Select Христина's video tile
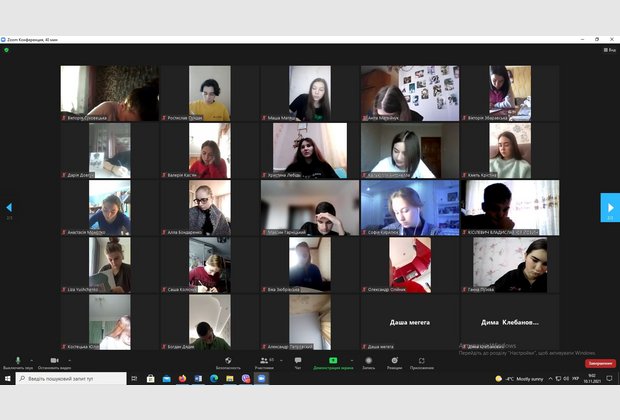This screenshot has height=420, width=620. click(310, 151)
